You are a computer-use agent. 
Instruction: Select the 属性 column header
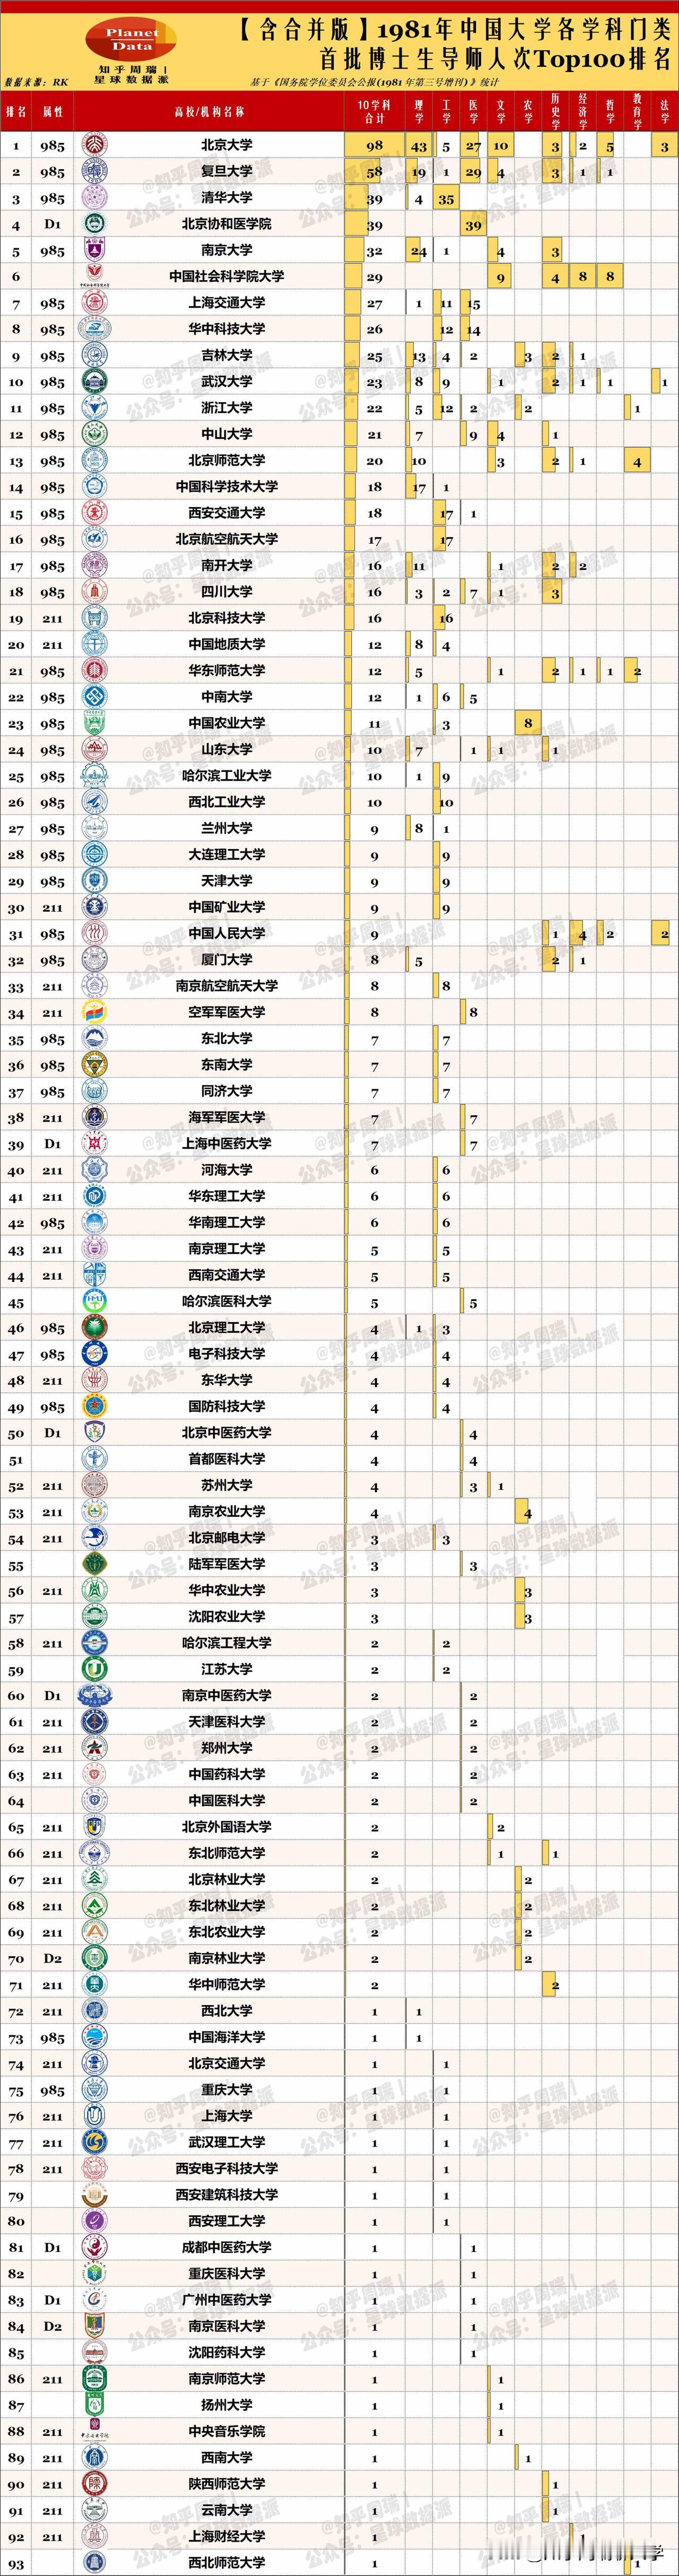52,112
